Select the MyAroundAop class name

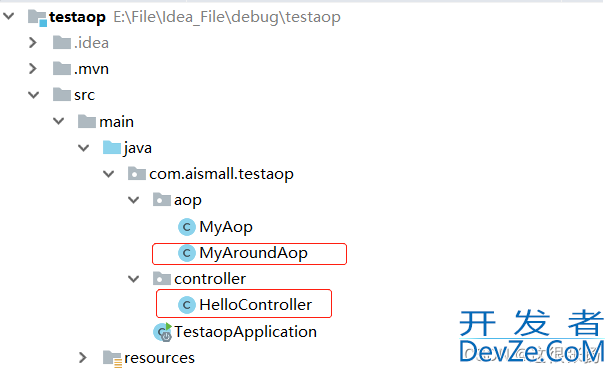pos(253,253)
